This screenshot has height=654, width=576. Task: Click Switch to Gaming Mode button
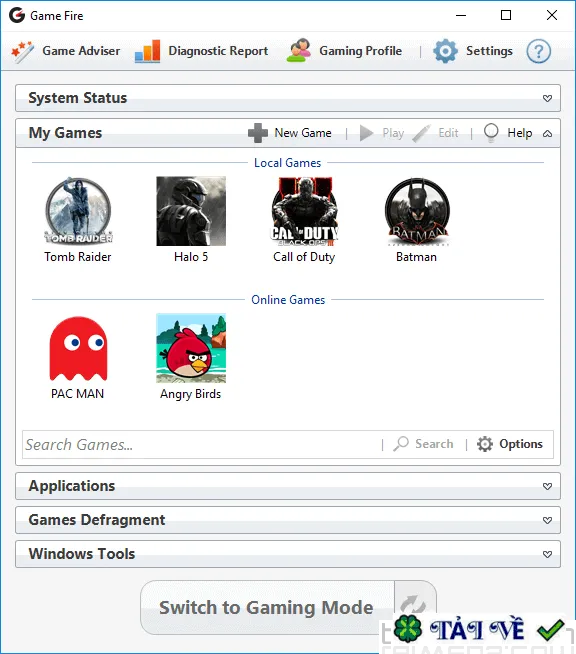267,608
